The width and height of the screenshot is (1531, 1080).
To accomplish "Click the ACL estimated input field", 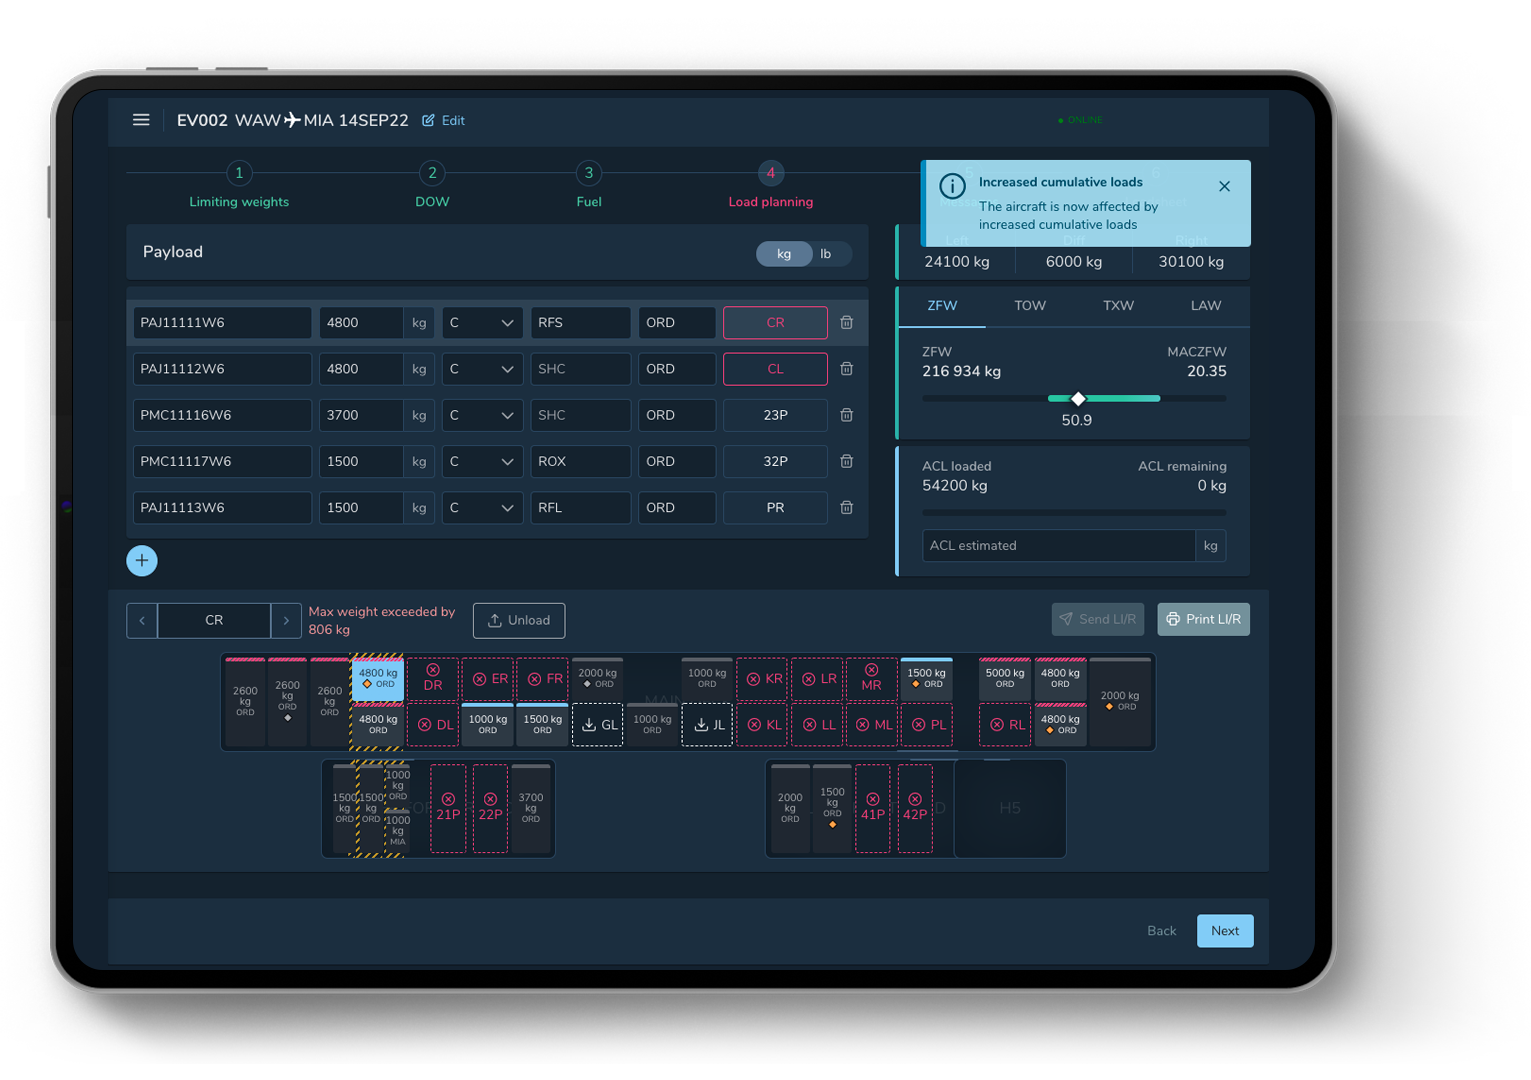I will (1058, 546).
